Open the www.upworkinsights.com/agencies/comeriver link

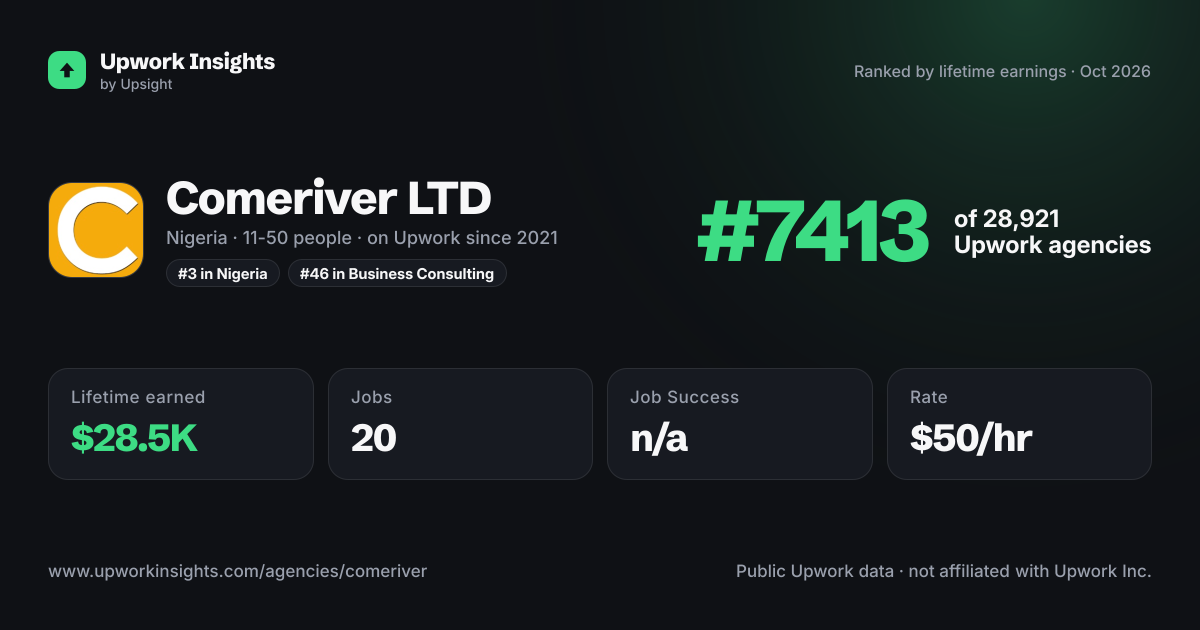click(x=238, y=572)
